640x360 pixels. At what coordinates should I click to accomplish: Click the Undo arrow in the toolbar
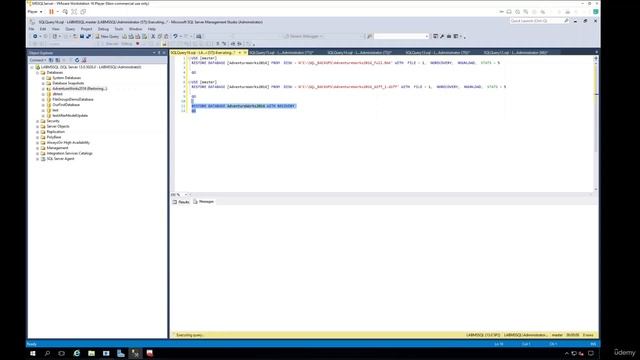pos(175,36)
